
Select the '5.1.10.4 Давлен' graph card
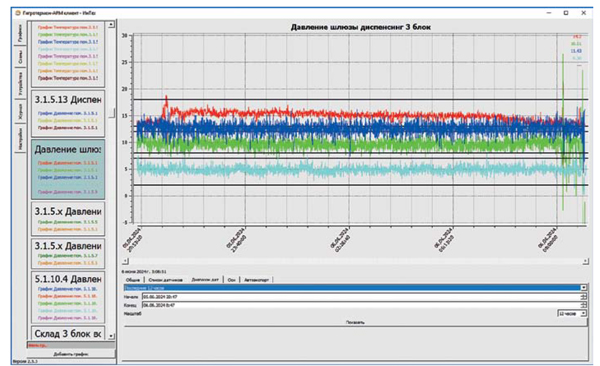(68, 297)
